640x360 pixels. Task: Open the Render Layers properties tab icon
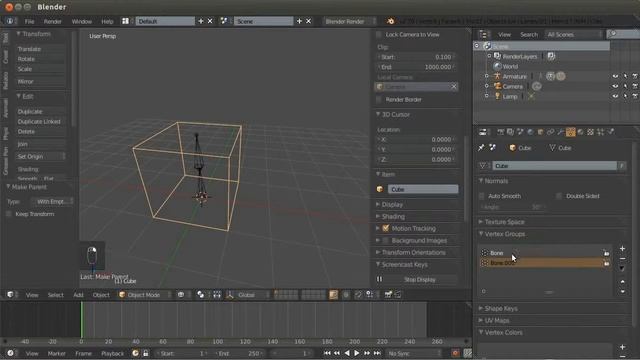(x=510, y=132)
